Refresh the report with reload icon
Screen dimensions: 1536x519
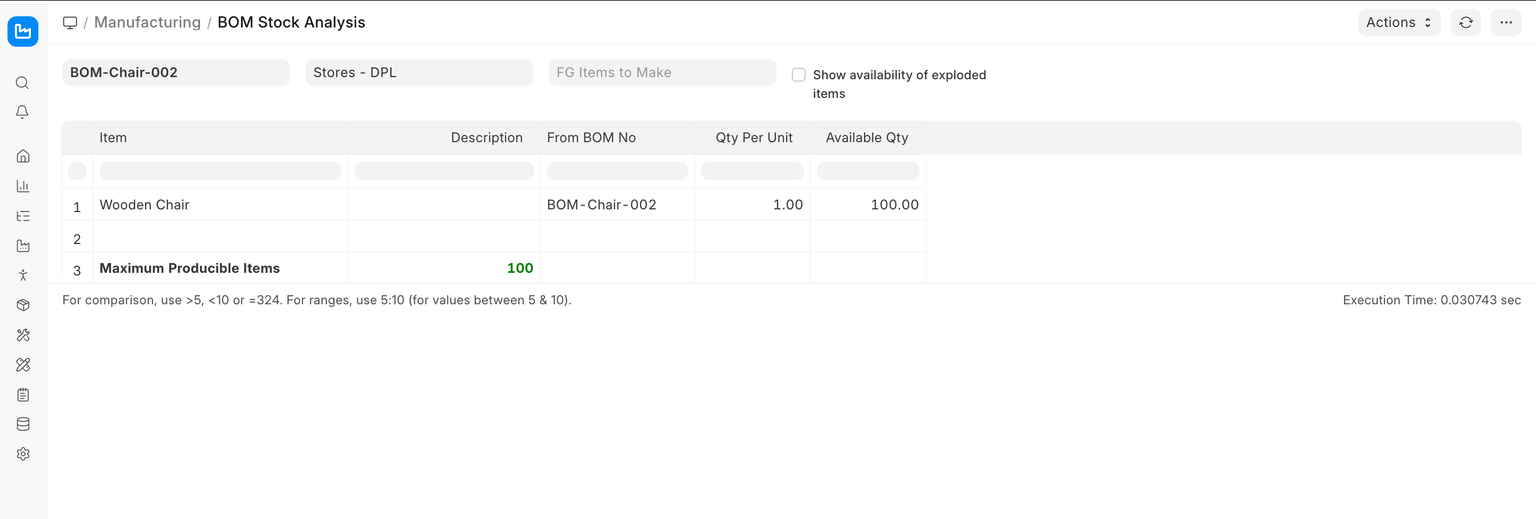click(x=1466, y=23)
